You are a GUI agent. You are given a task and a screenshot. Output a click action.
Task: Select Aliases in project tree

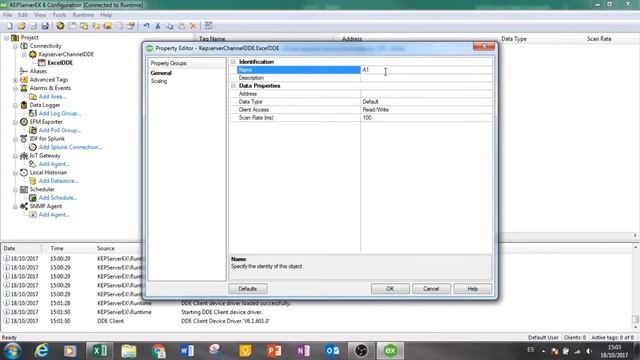(38, 71)
